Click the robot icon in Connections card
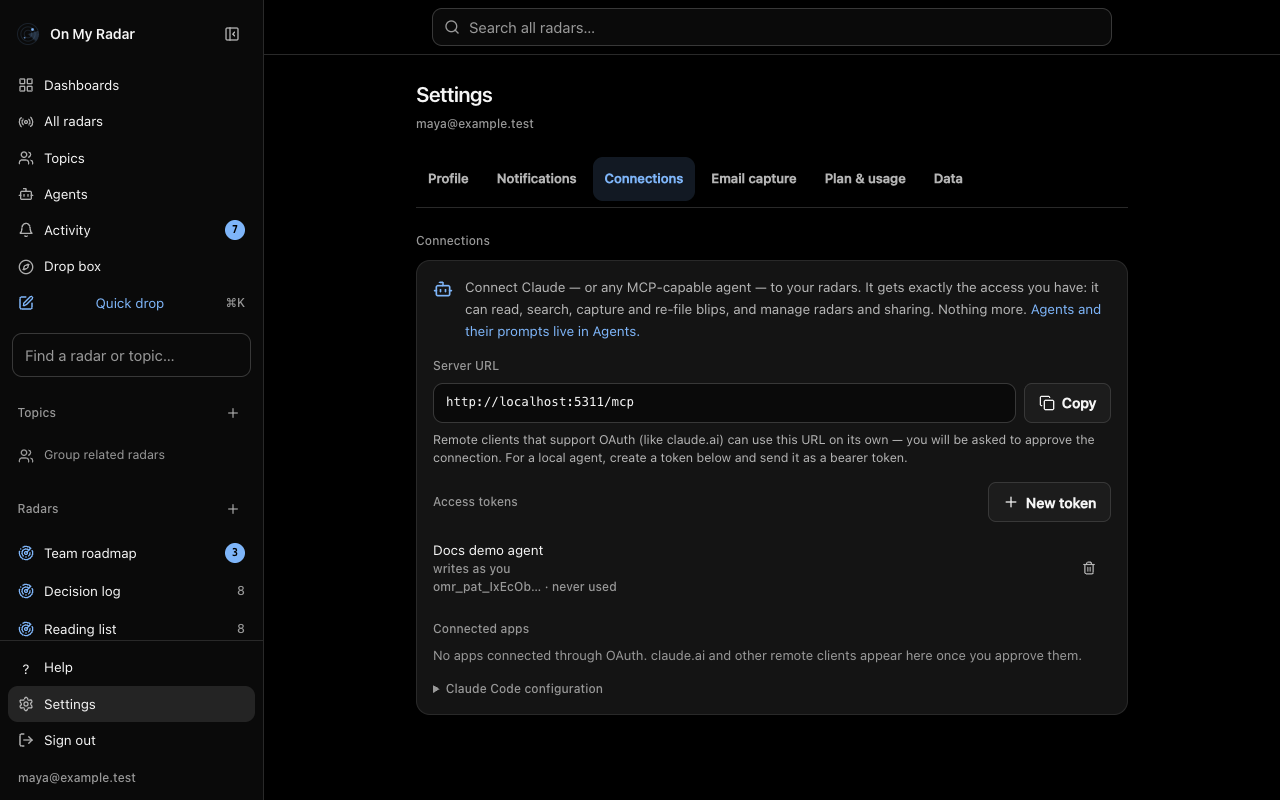 (443, 289)
